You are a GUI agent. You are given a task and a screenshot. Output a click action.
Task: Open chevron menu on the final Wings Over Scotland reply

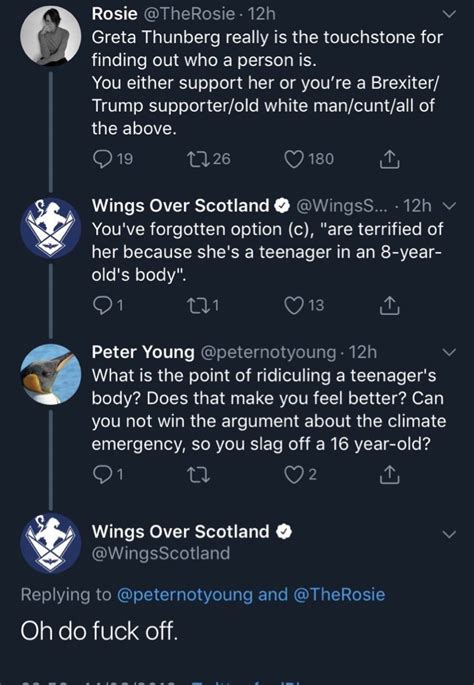pyautogui.click(x=449, y=534)
